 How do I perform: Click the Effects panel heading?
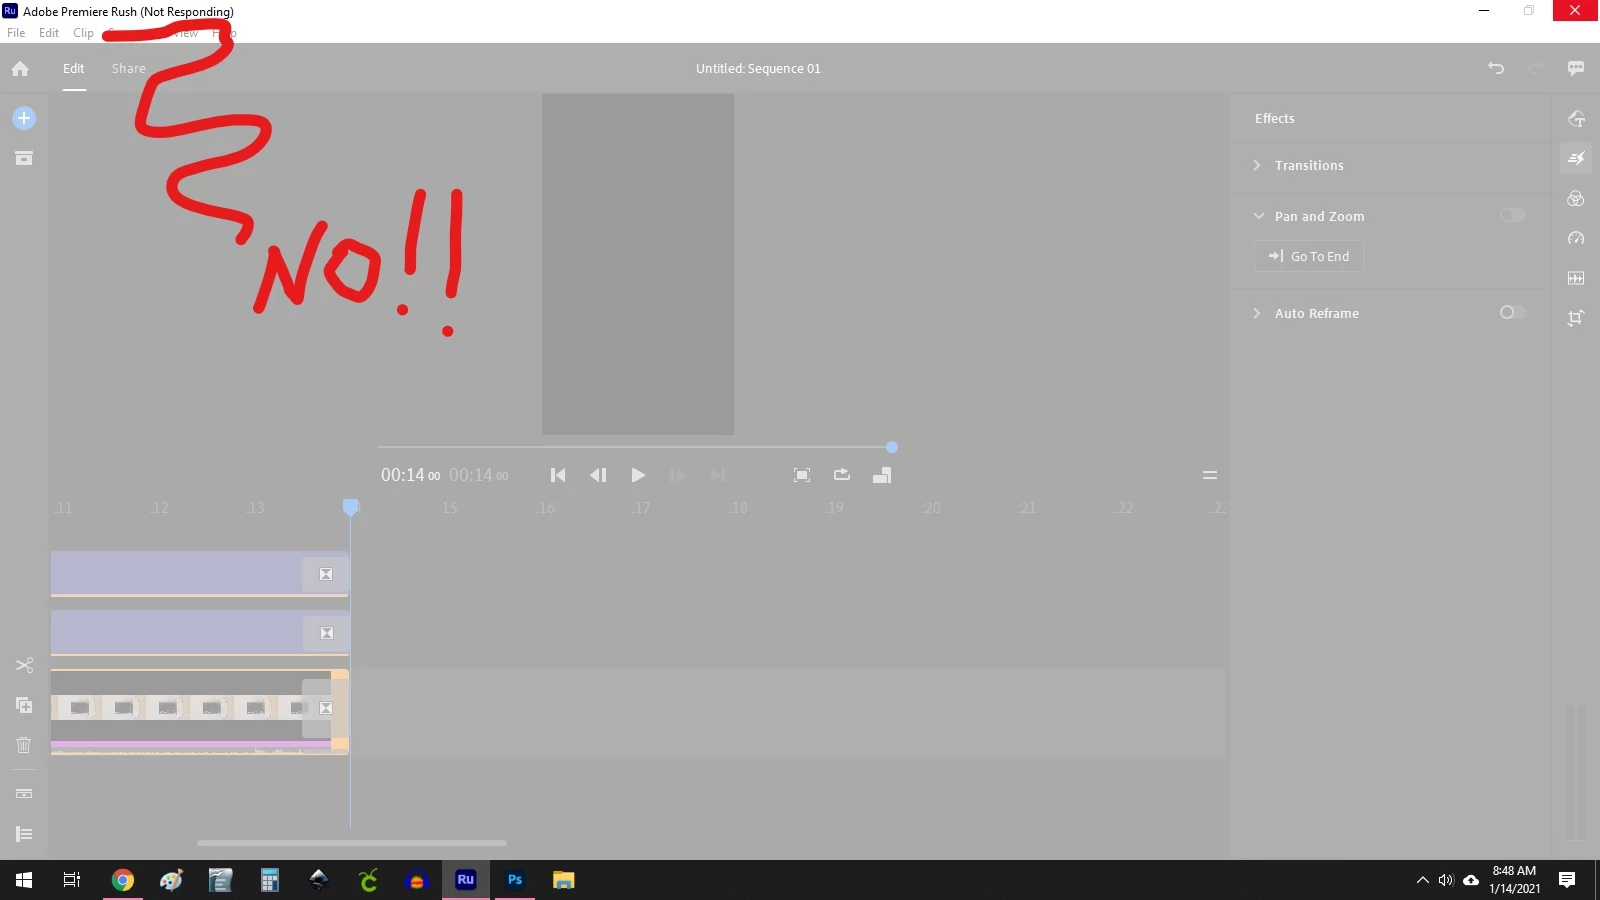[1275, 118]
